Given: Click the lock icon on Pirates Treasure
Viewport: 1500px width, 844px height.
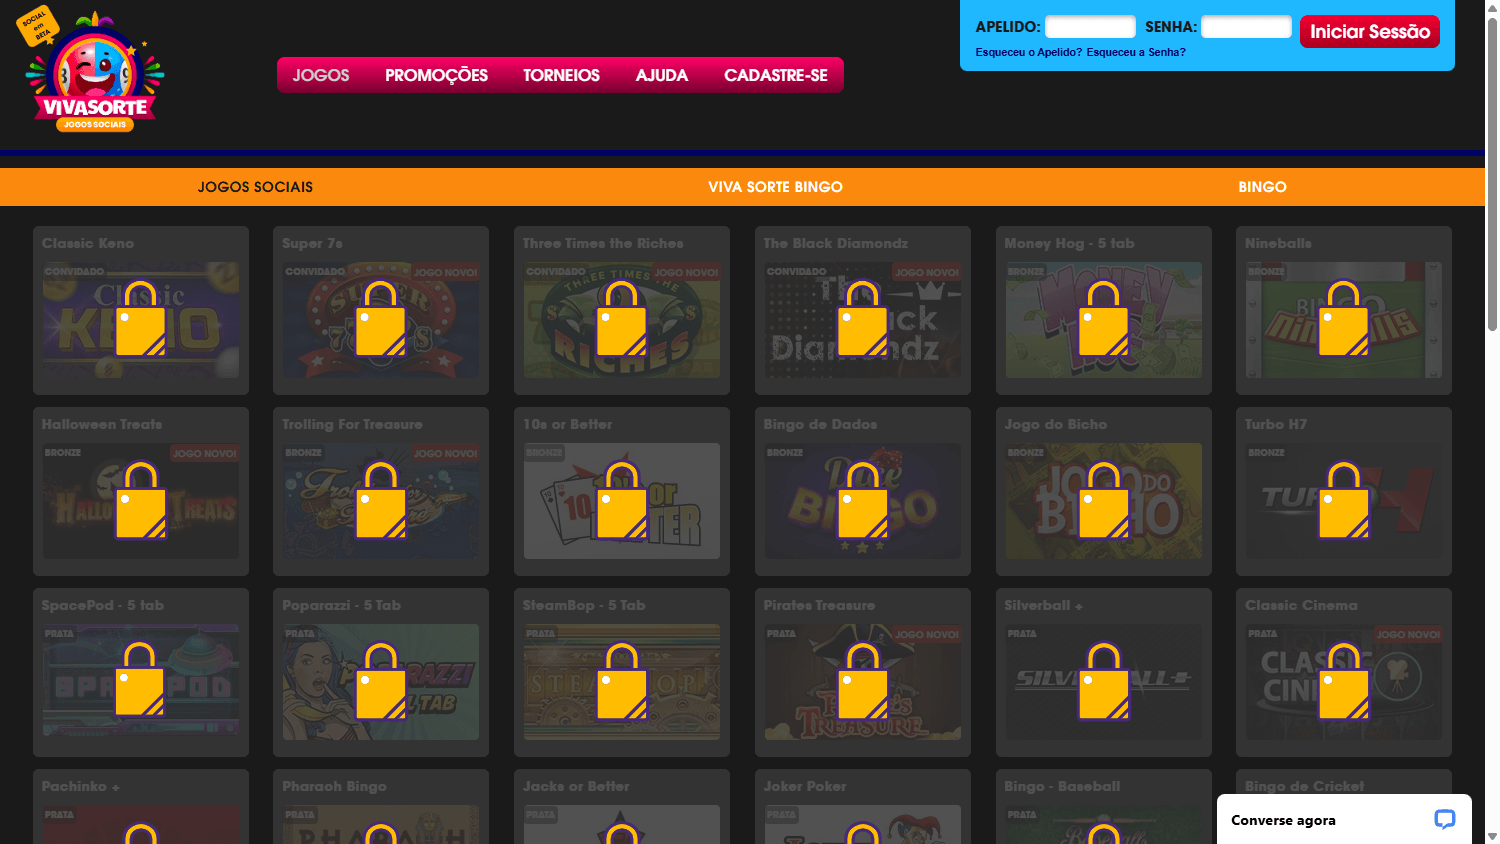Looking at the screenshot, I should point(862,680).
